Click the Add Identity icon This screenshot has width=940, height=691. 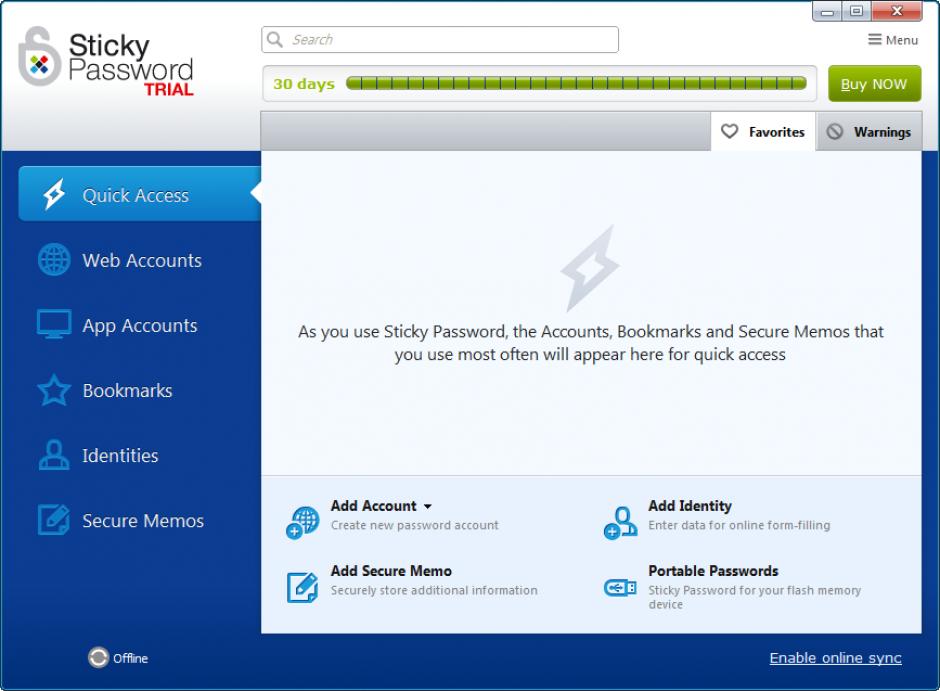pos(620,522)
